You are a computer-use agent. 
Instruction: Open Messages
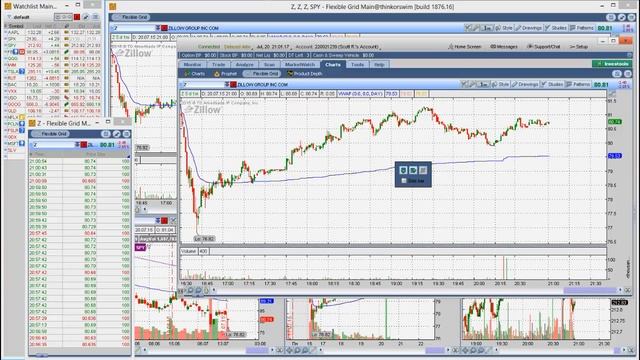(x=504, y=47)
